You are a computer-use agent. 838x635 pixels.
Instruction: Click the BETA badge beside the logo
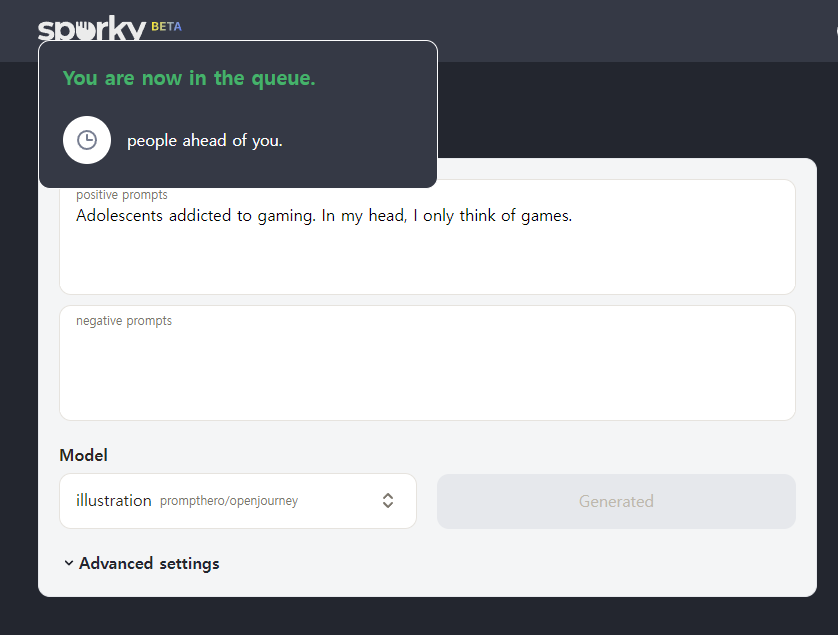pyautogui.click(x=166, y=27)
